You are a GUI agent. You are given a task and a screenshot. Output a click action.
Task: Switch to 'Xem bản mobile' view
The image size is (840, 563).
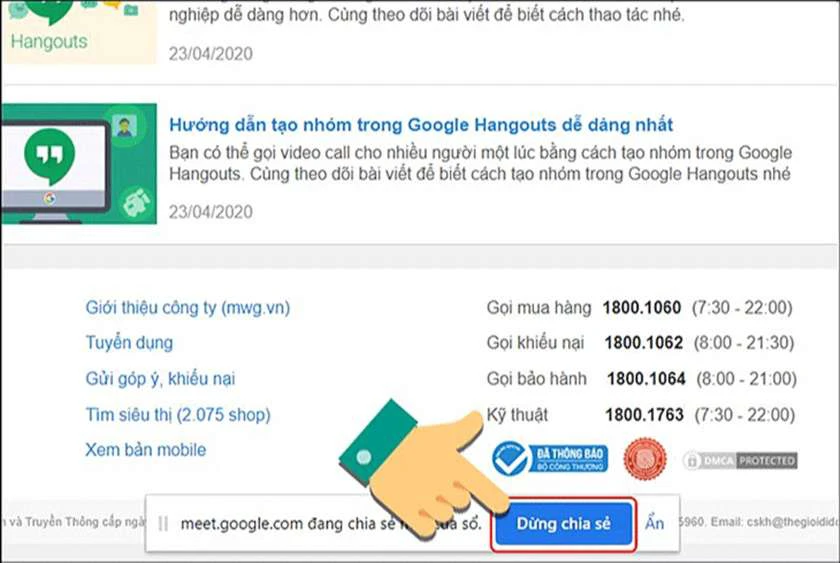[145, 450]
